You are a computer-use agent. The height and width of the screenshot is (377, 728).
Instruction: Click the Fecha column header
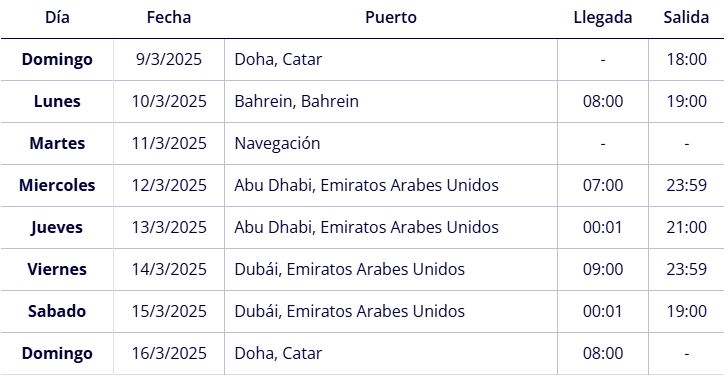coord(169,18)
